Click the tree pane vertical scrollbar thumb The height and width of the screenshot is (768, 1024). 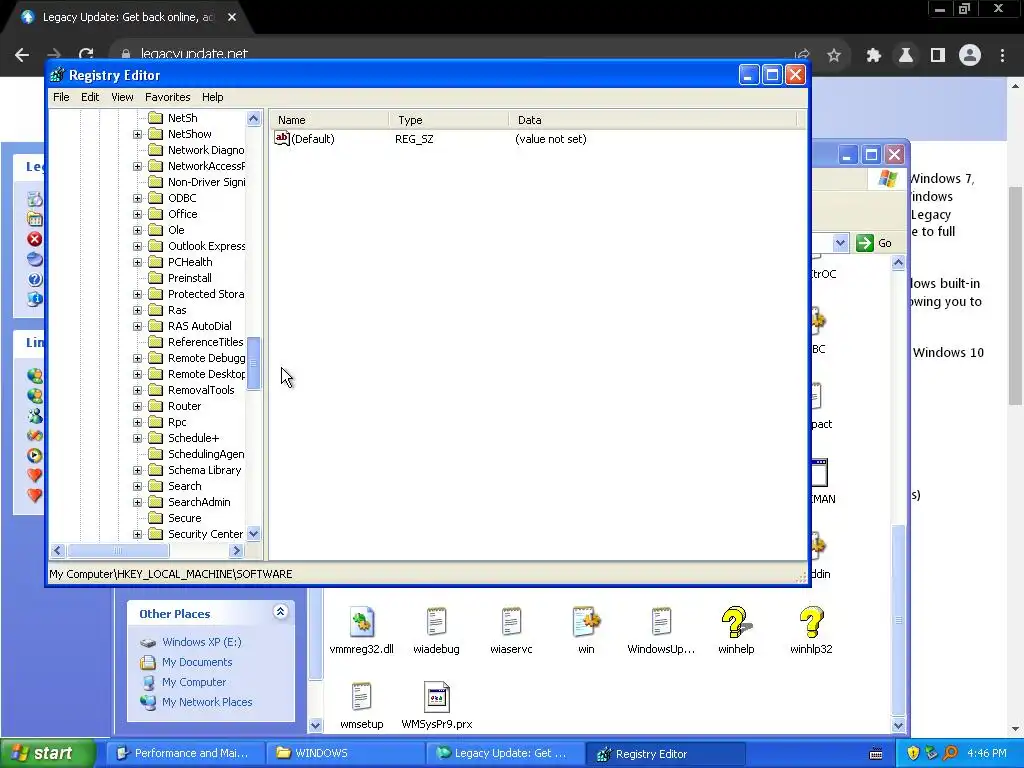coord(253,363)
